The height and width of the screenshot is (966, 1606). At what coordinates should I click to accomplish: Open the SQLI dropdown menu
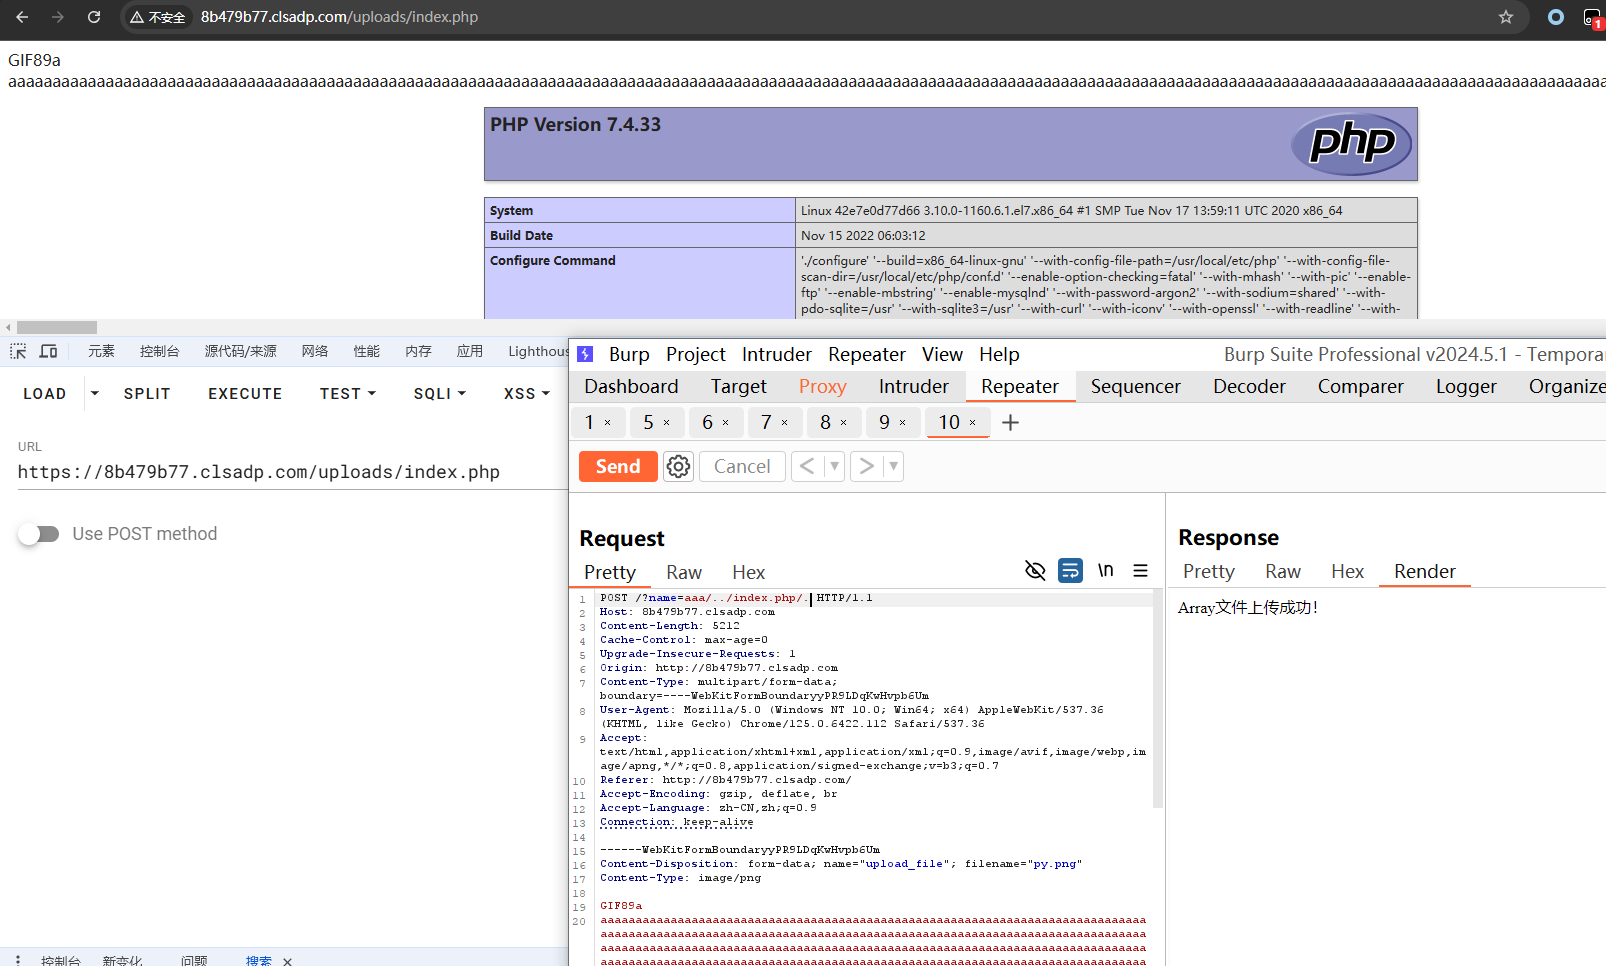click(440, 394)
